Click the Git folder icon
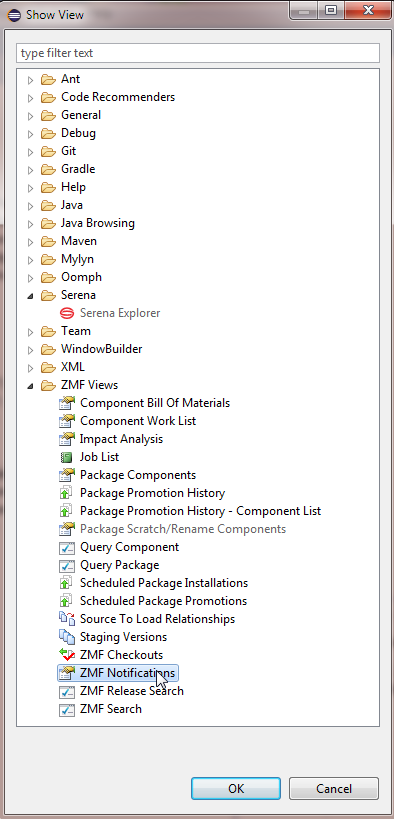399x819 pixels. coord(49,151)
